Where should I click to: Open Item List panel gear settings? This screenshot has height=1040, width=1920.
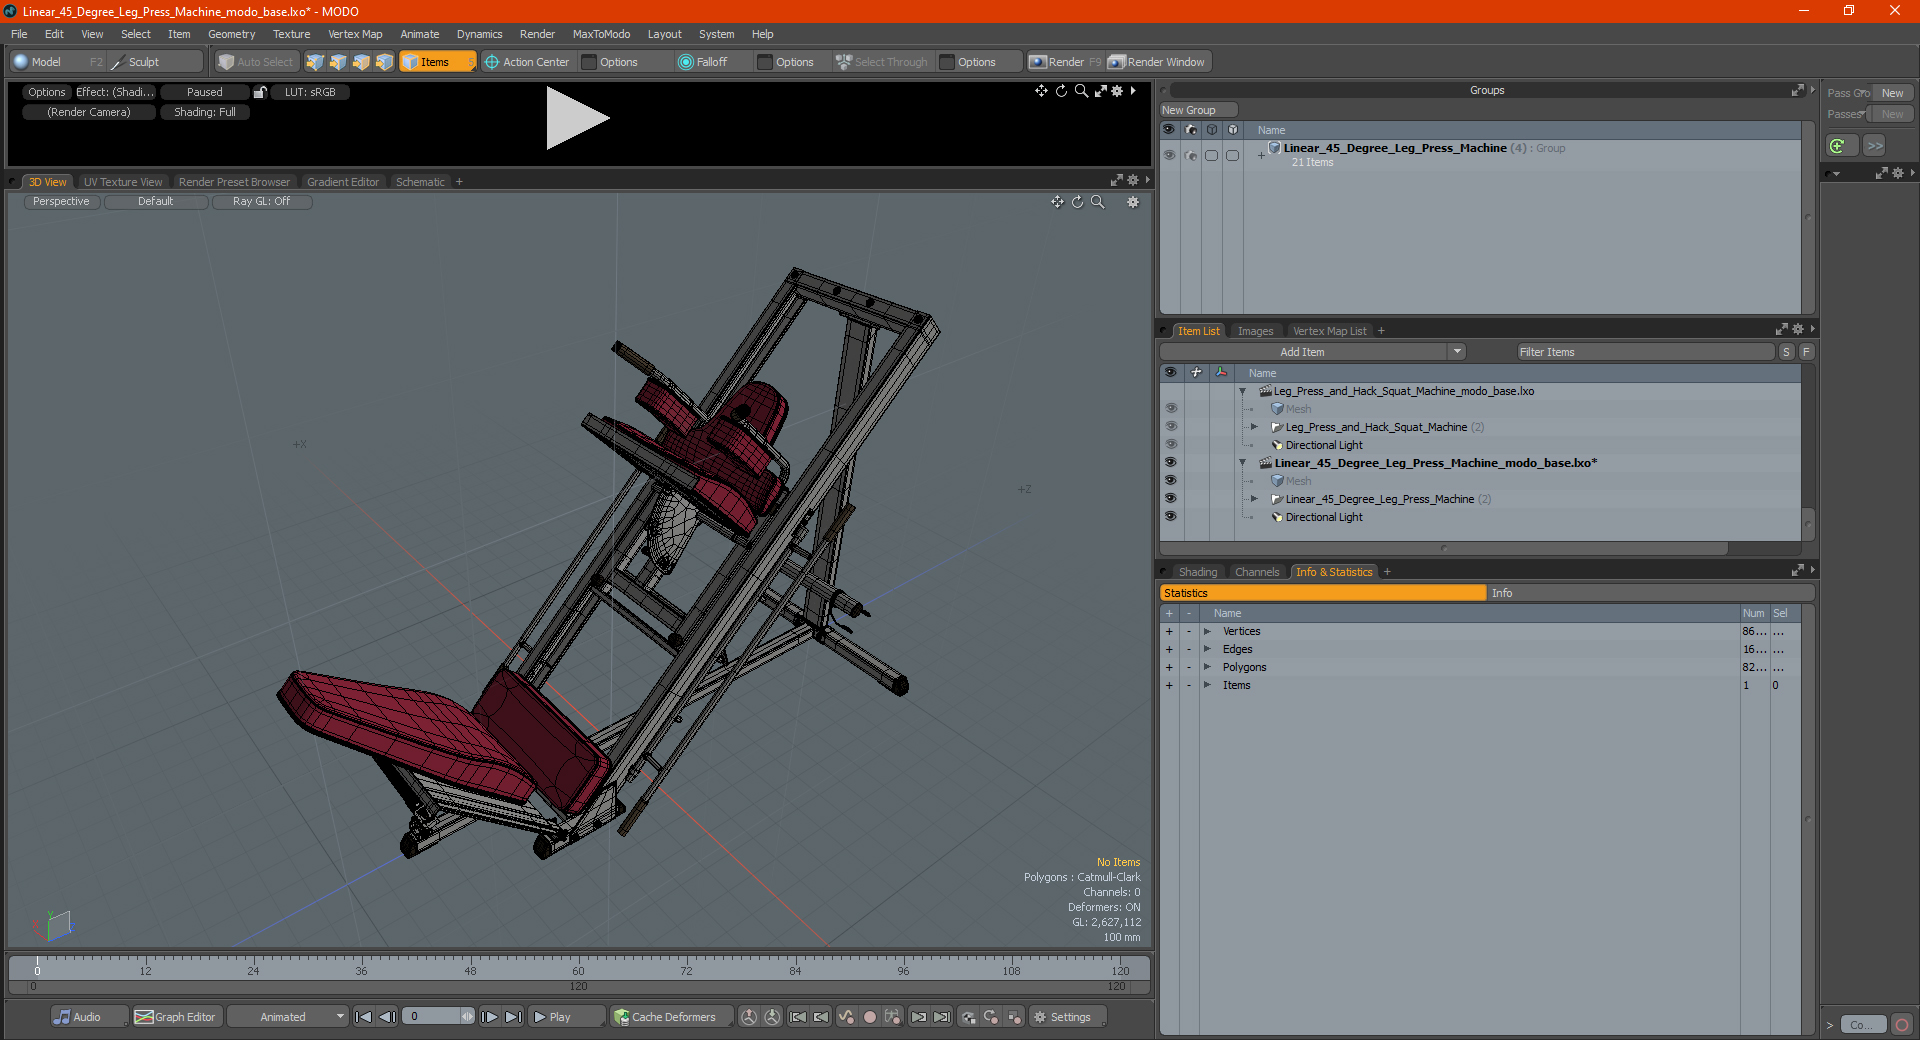tap(1798, 330)
